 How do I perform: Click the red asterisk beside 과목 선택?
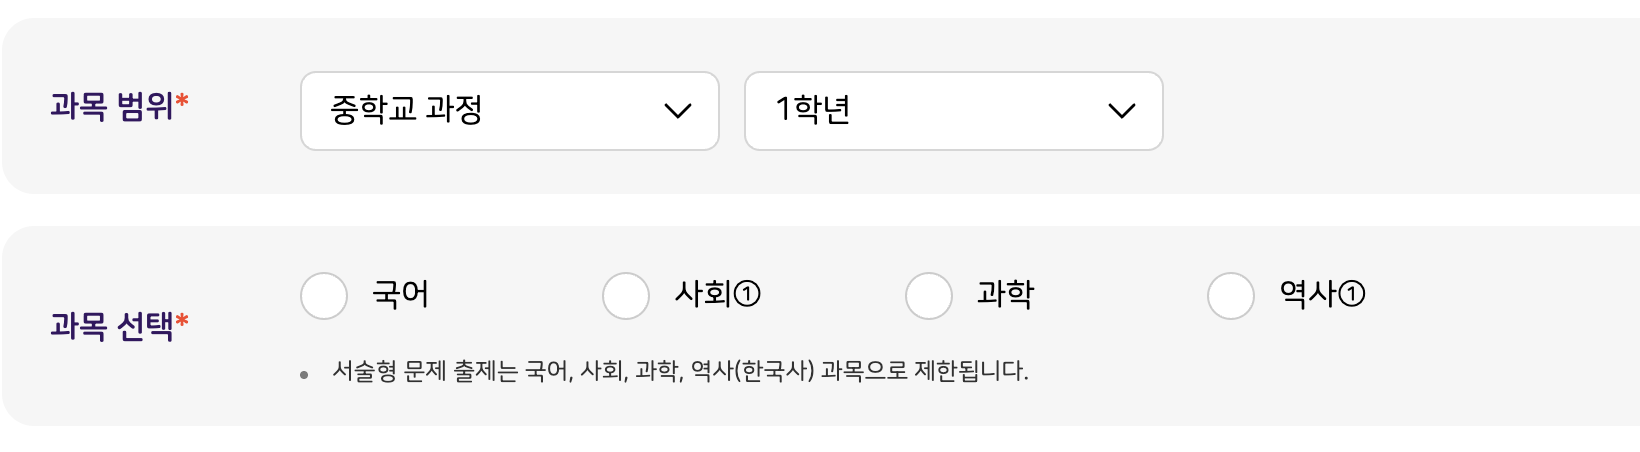(x=182, y=321)
